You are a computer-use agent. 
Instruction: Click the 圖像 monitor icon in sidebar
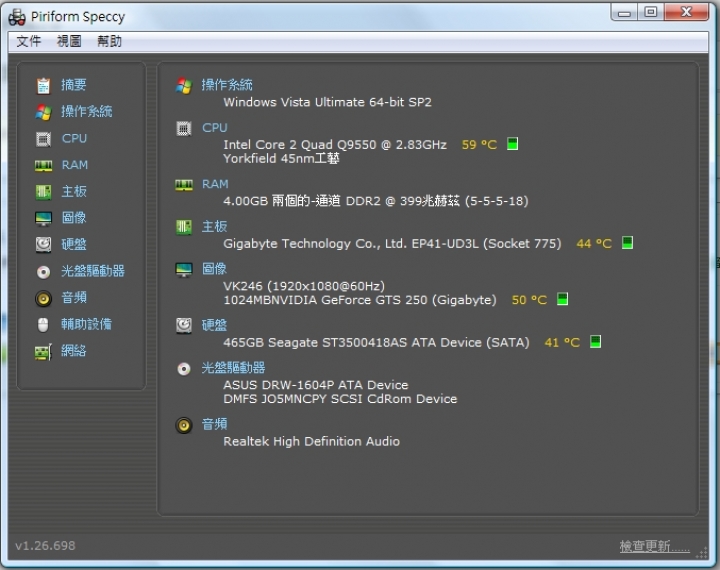pyautogui.click(x=43, y=219)
